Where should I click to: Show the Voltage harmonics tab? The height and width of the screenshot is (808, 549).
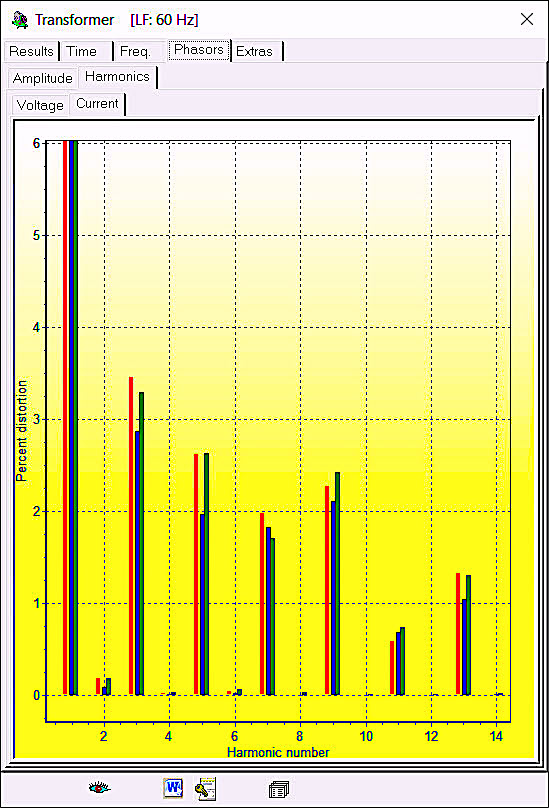click(40, 105)
